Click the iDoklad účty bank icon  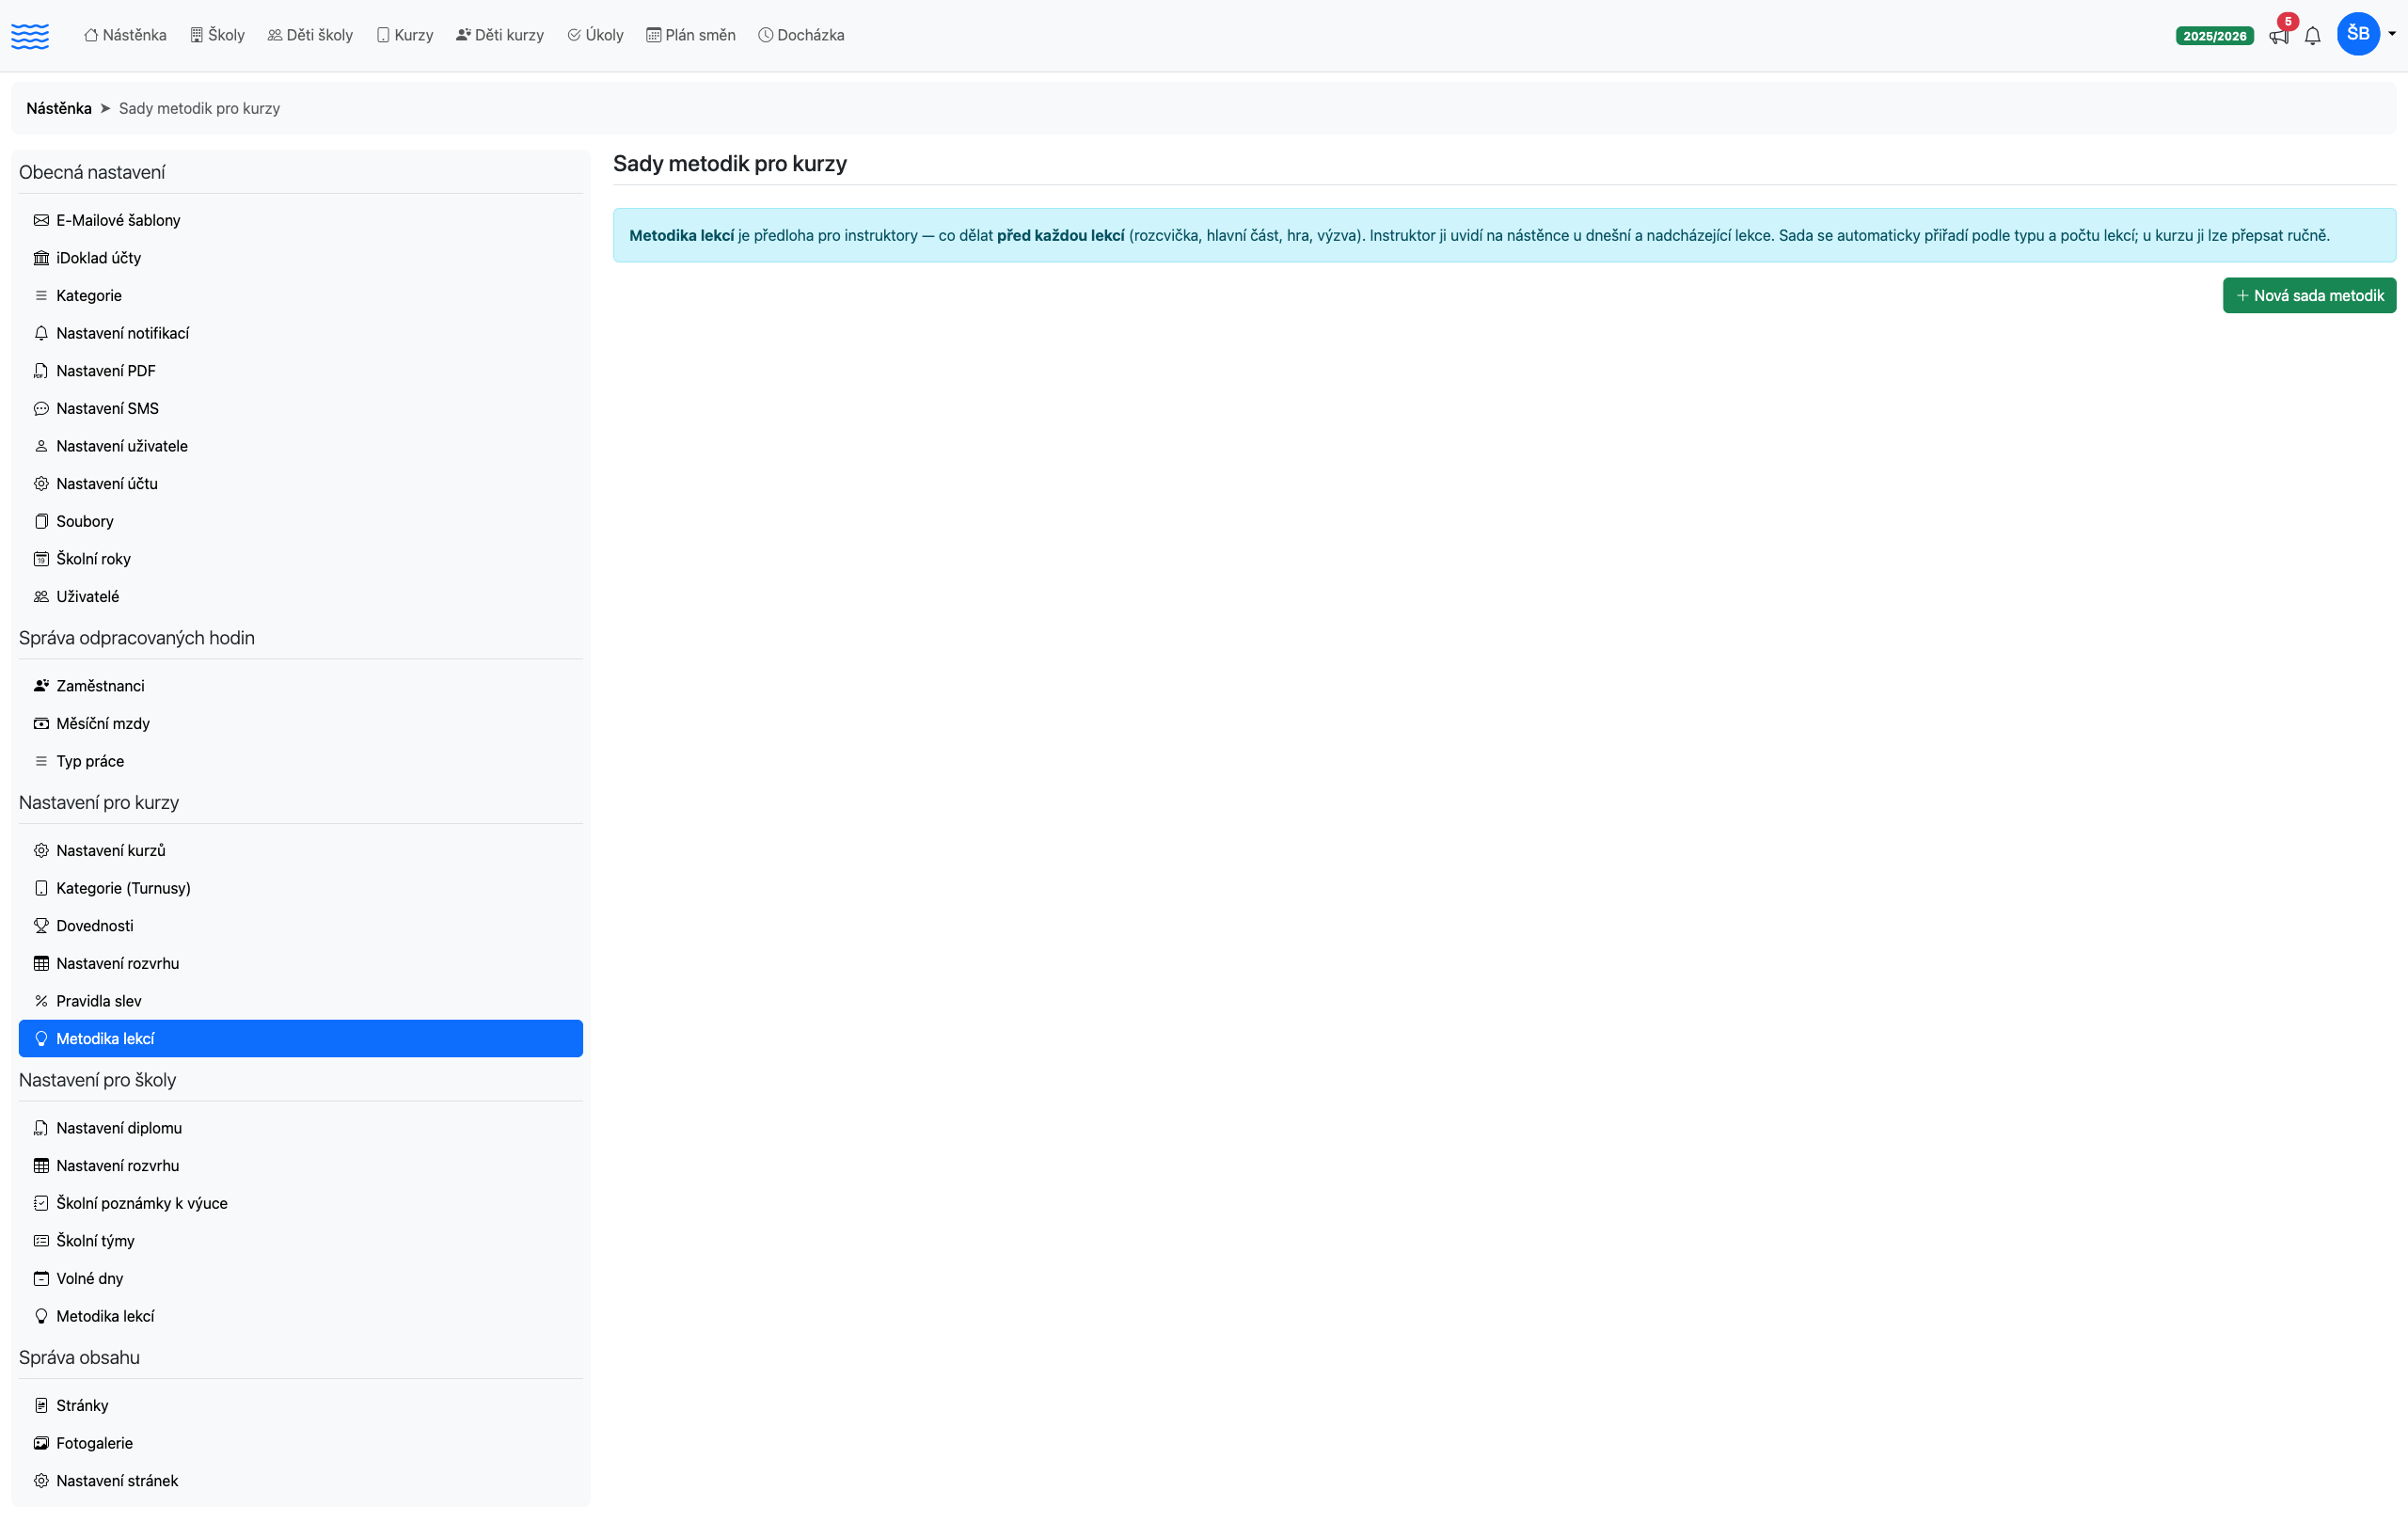click(x=41, y=258)
